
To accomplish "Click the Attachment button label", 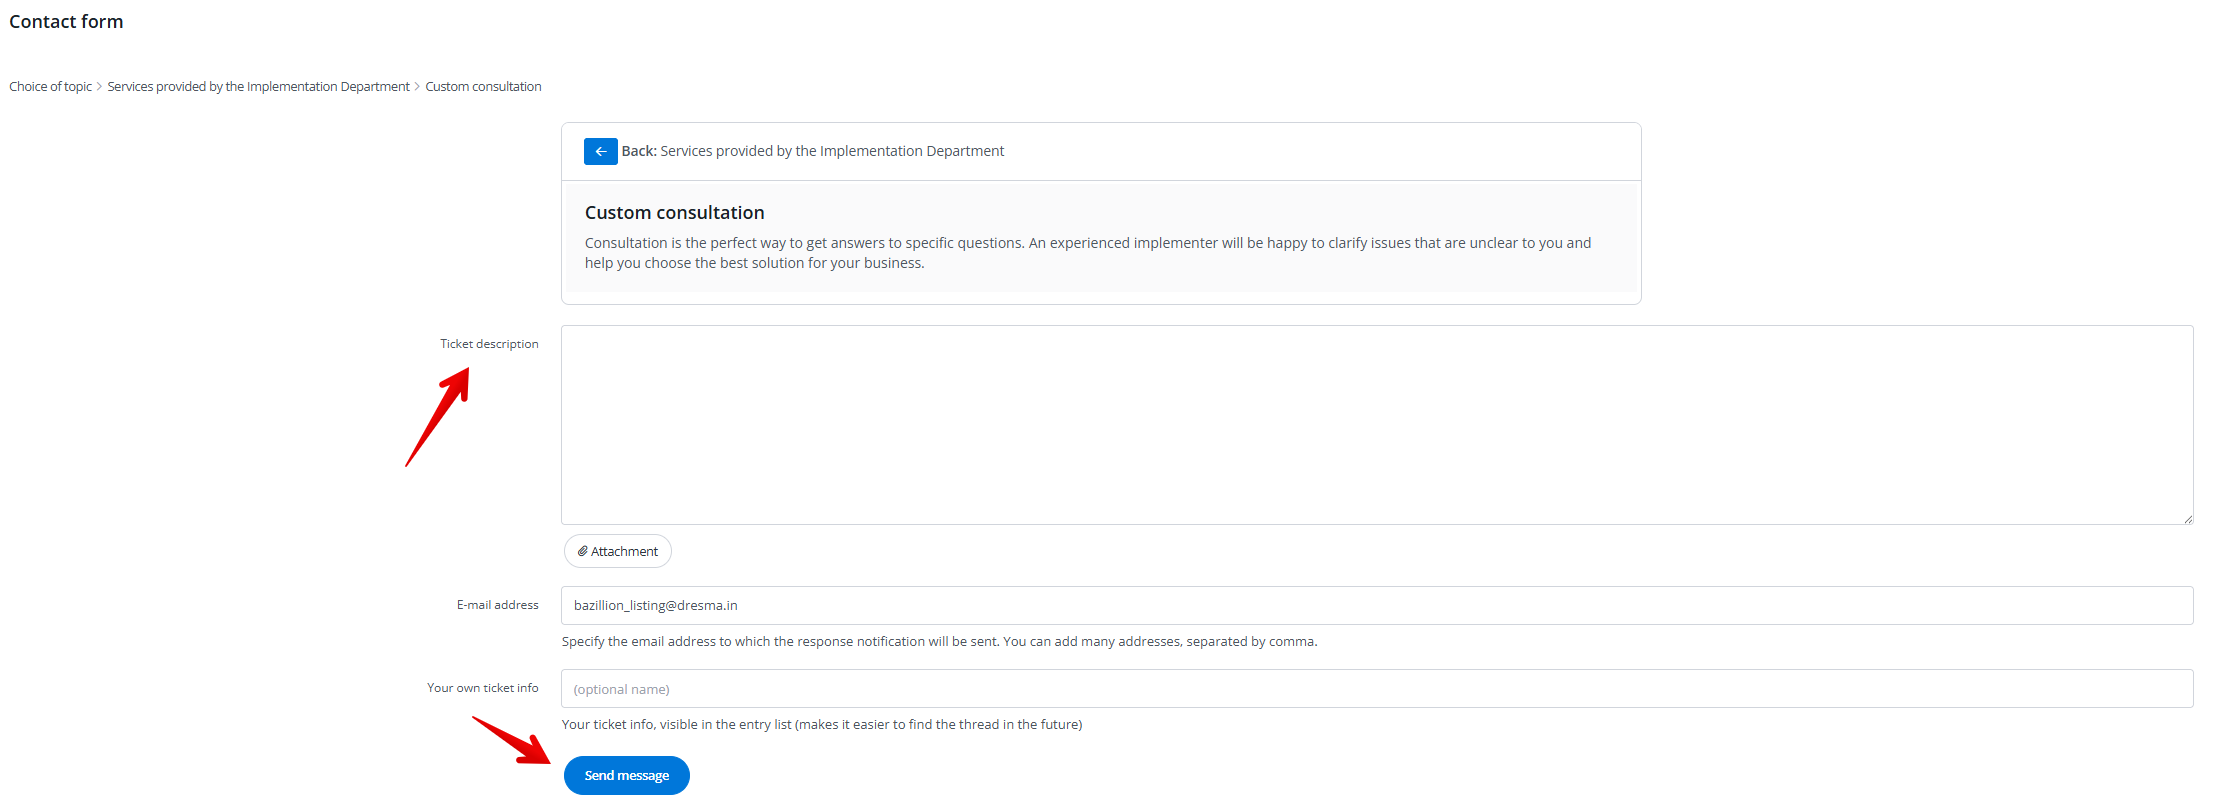I will click(x=624, y=551).
